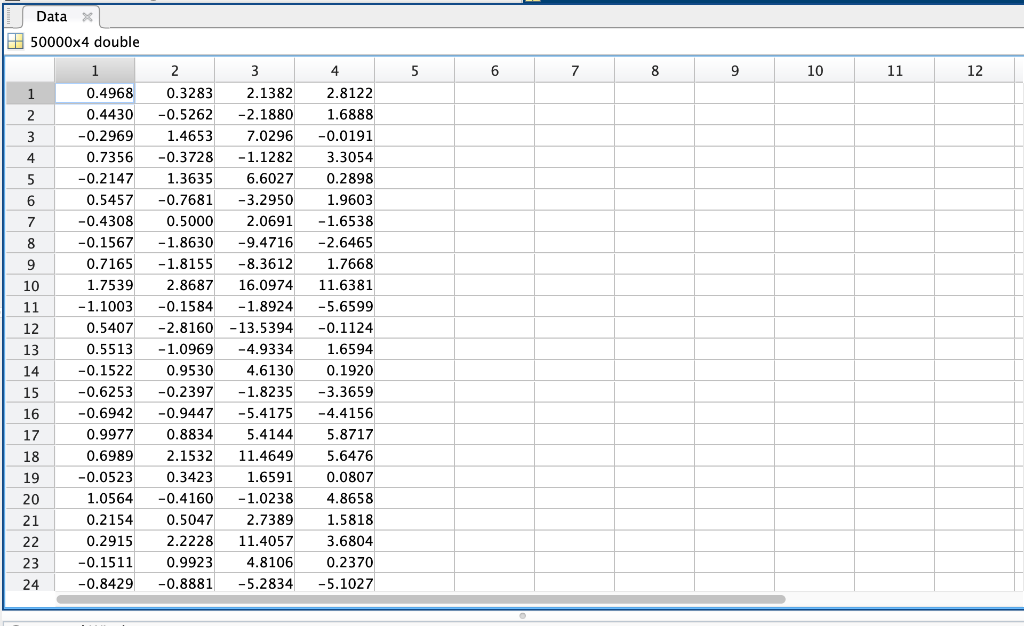1024x626 pixels.
Task: Click cell containing -0.0523
Action: 95,477
